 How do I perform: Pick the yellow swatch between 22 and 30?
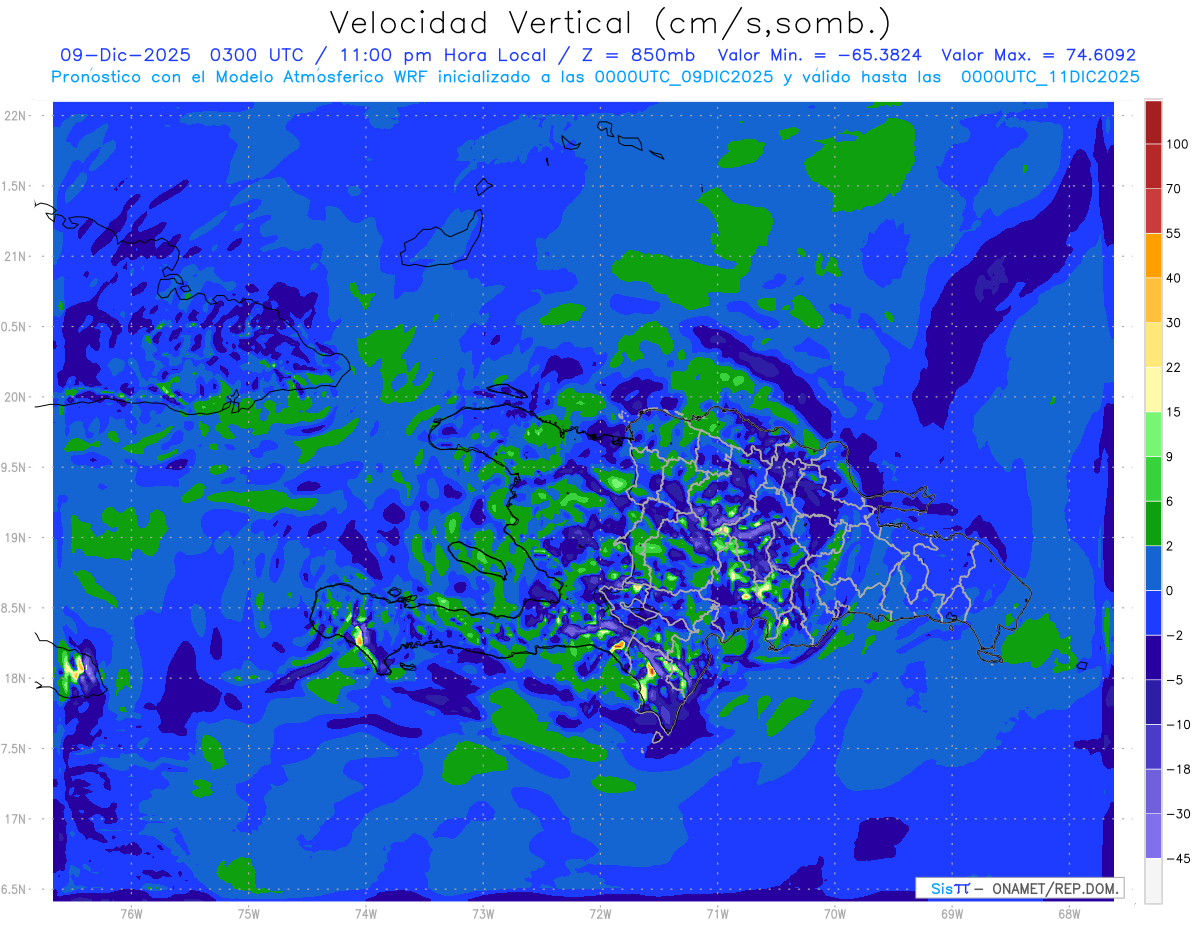coord(1153,344)
